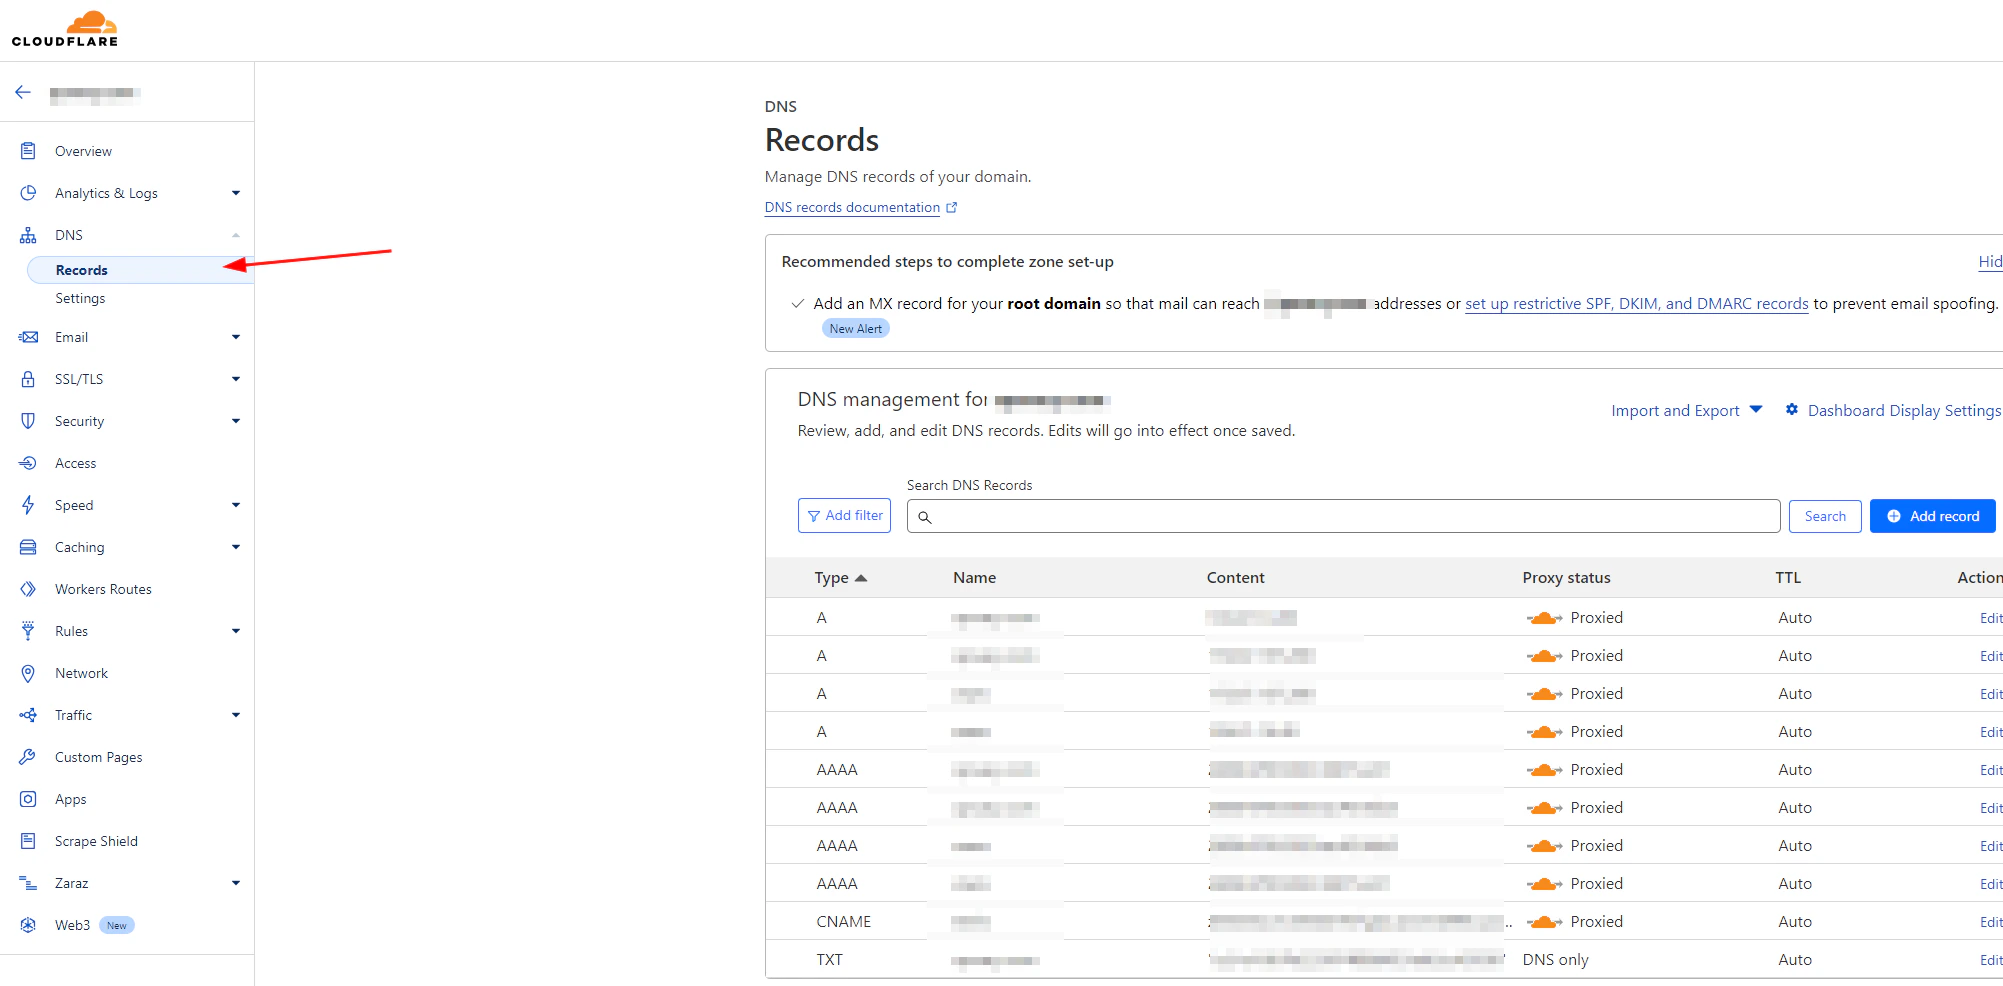Expand the Analytics & Logs dropdown
2003x986 pixels.
click(236, 193)
